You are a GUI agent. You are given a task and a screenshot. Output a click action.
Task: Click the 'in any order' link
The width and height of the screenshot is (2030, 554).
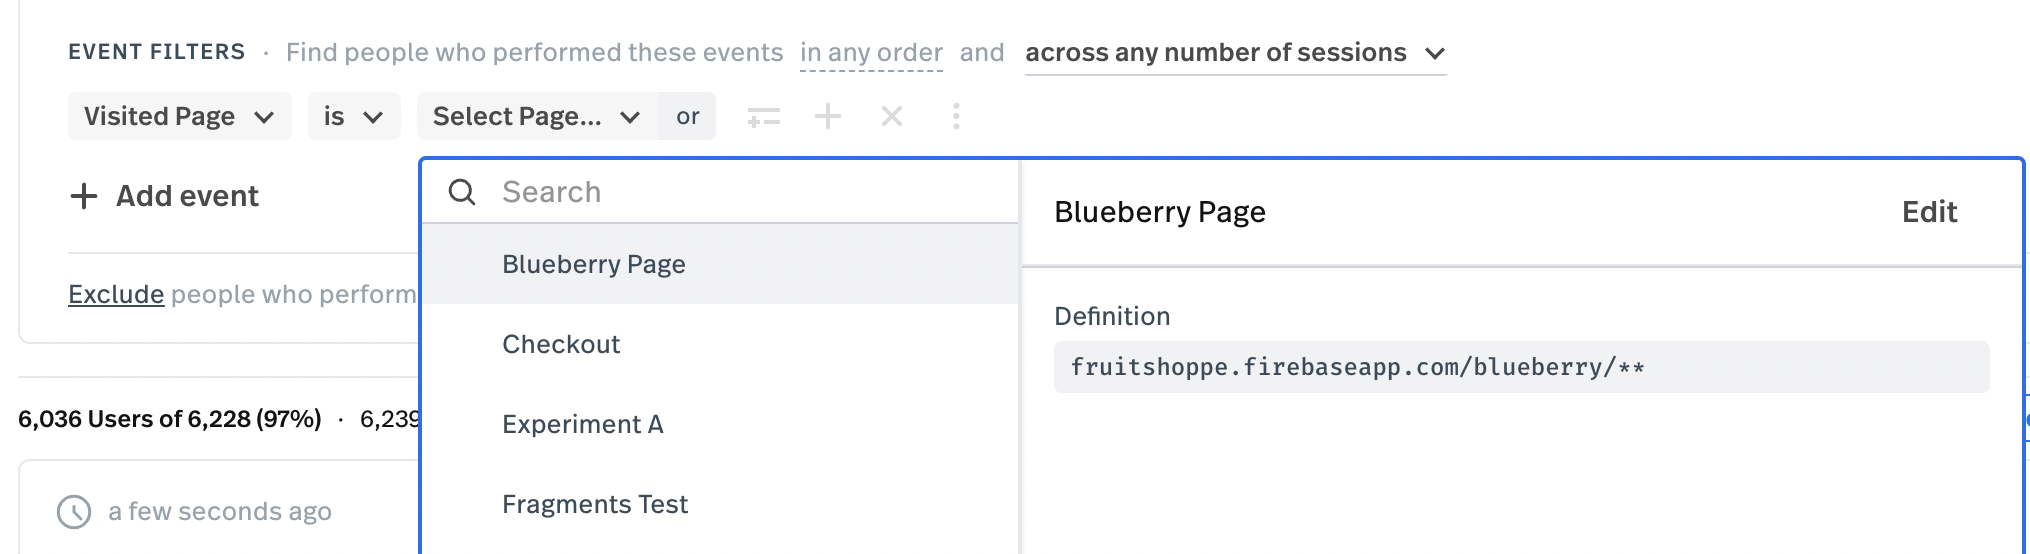(x=871, y=53)
